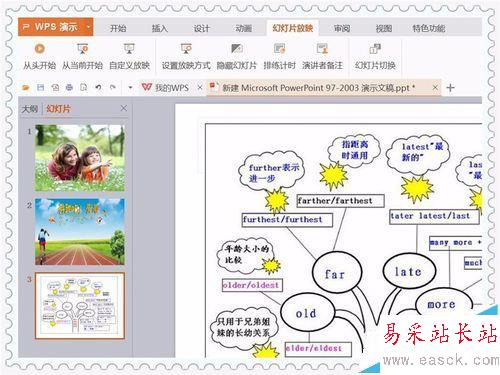
Task: Click 'latest最新的' cloud callout
Action: 418,153
